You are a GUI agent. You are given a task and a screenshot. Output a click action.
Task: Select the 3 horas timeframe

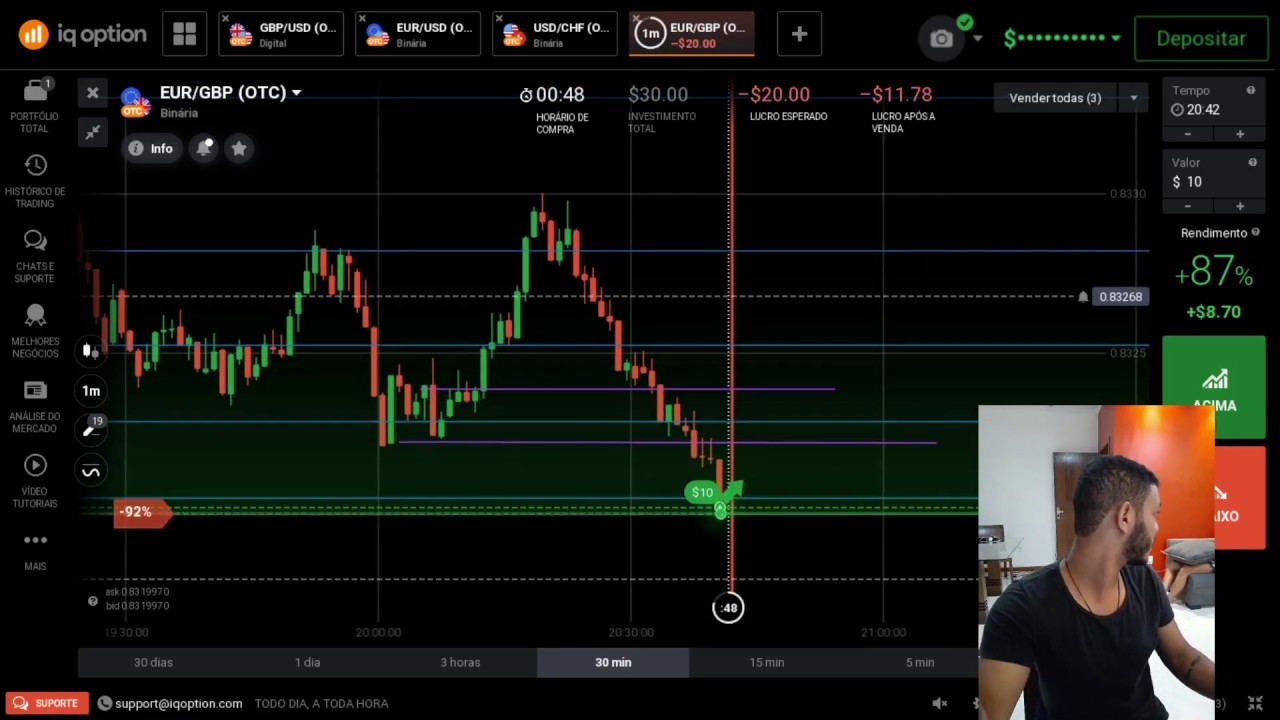460,662
